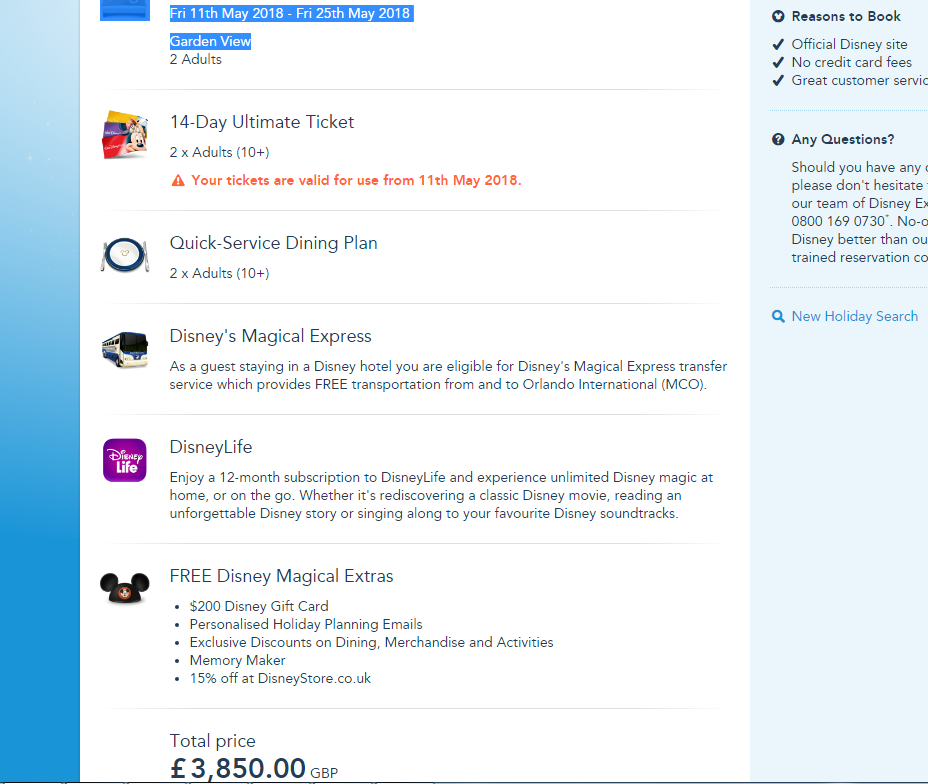Click checkmark next to No credit card fees

[778, 62]
